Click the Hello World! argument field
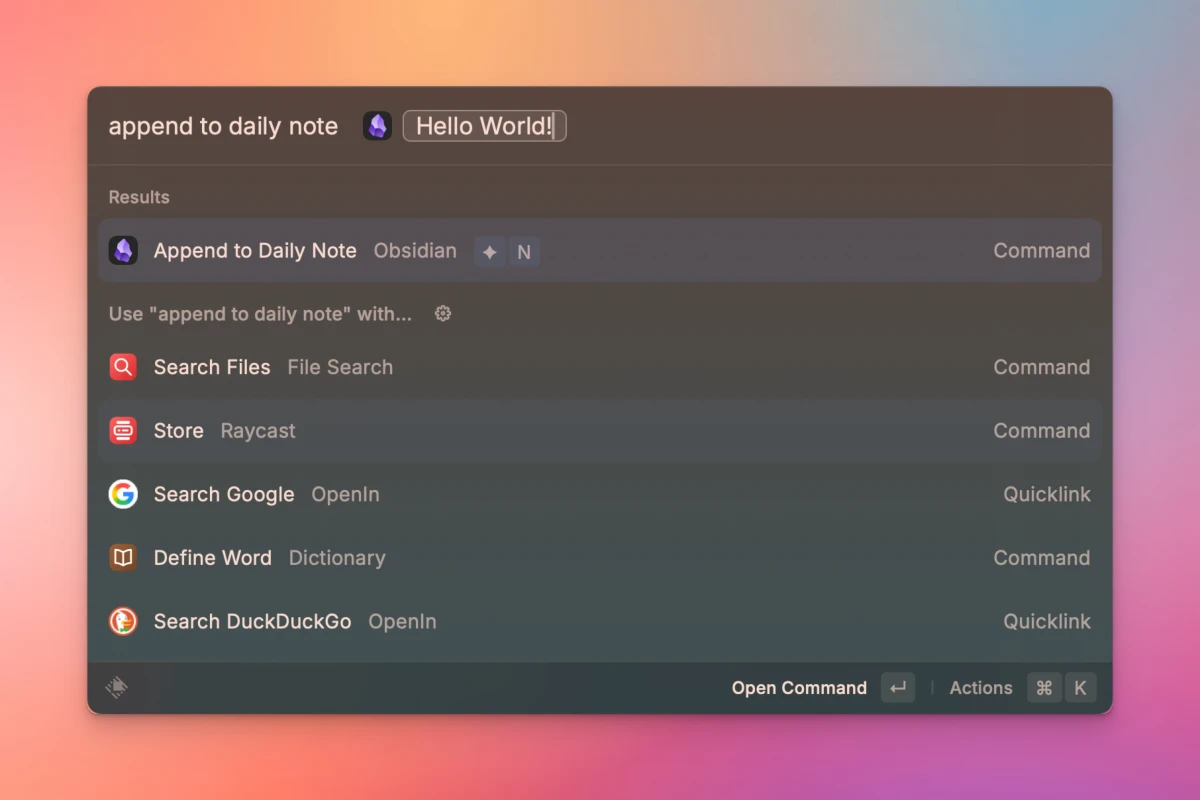This screenshot has width=1200, height=800. [485, 126]
